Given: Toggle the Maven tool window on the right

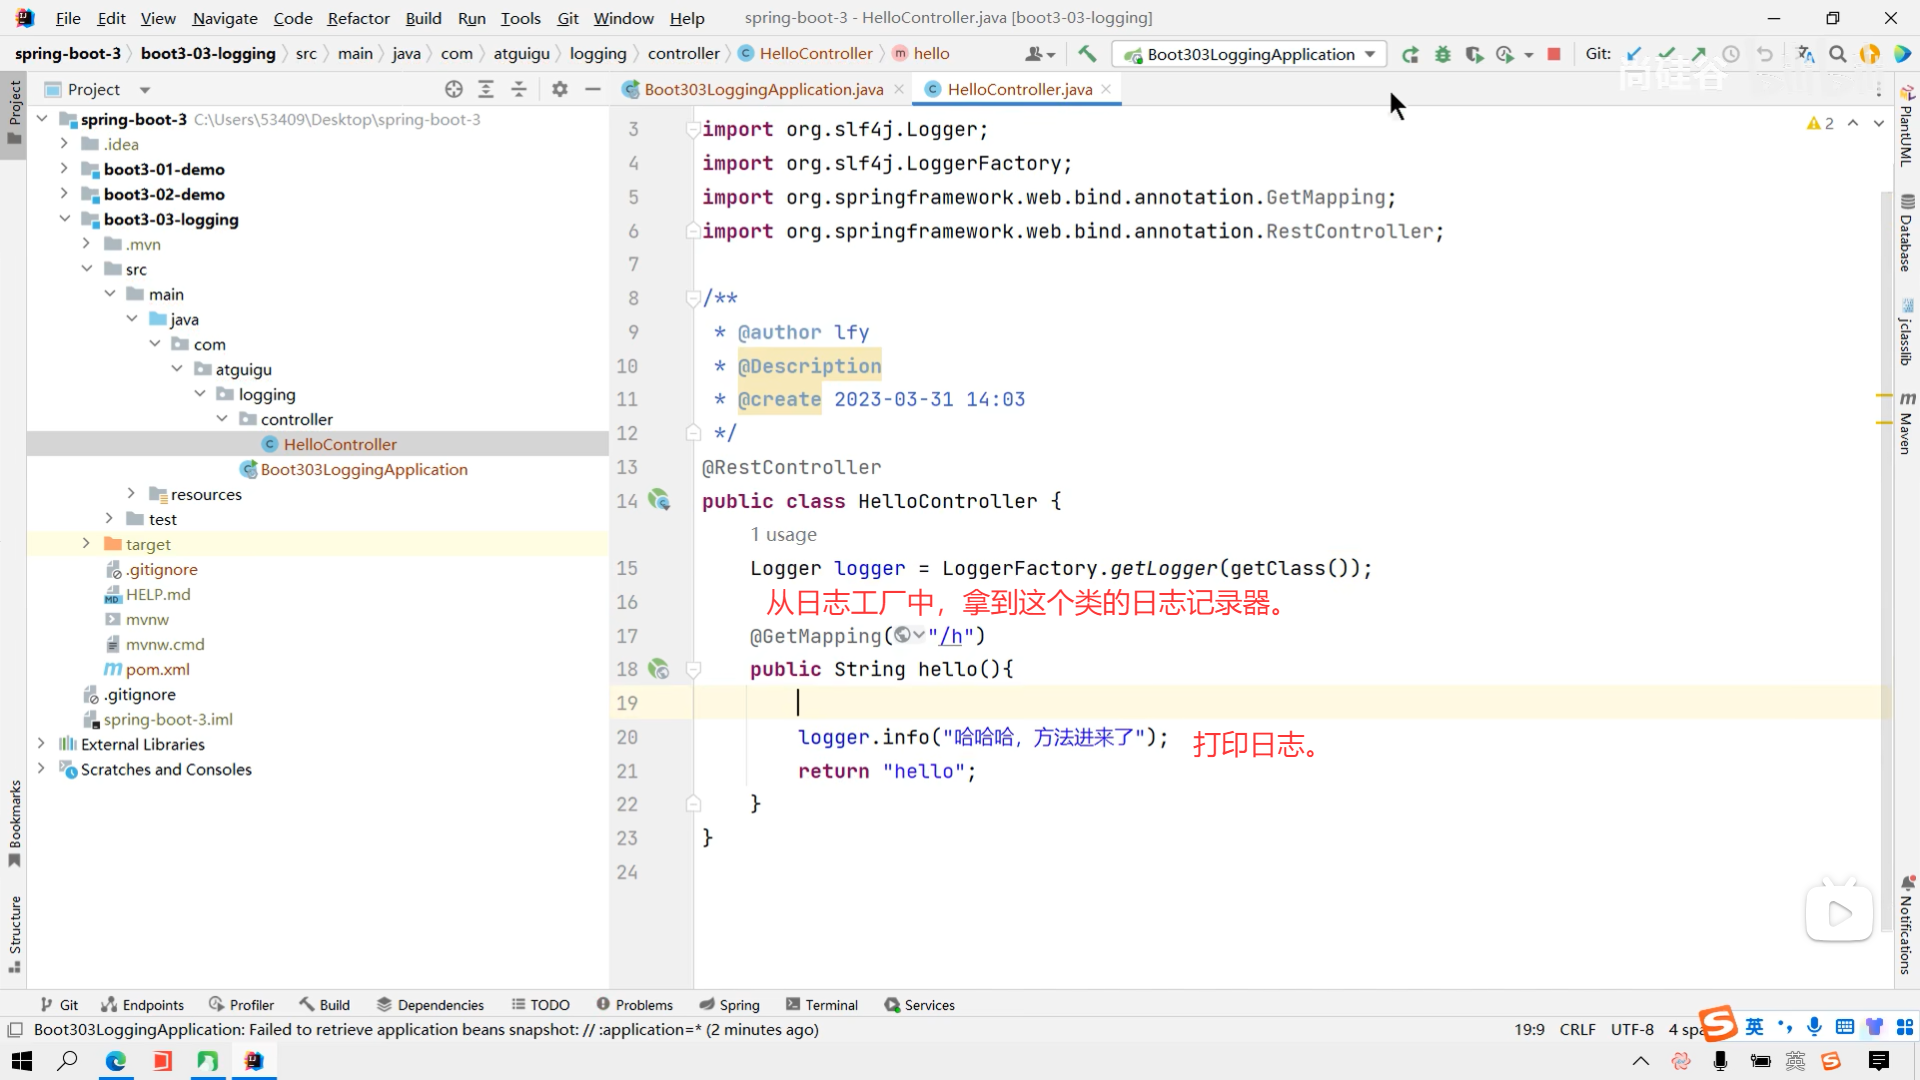Looking at the screenshot, I should (x=1906, y=425).
